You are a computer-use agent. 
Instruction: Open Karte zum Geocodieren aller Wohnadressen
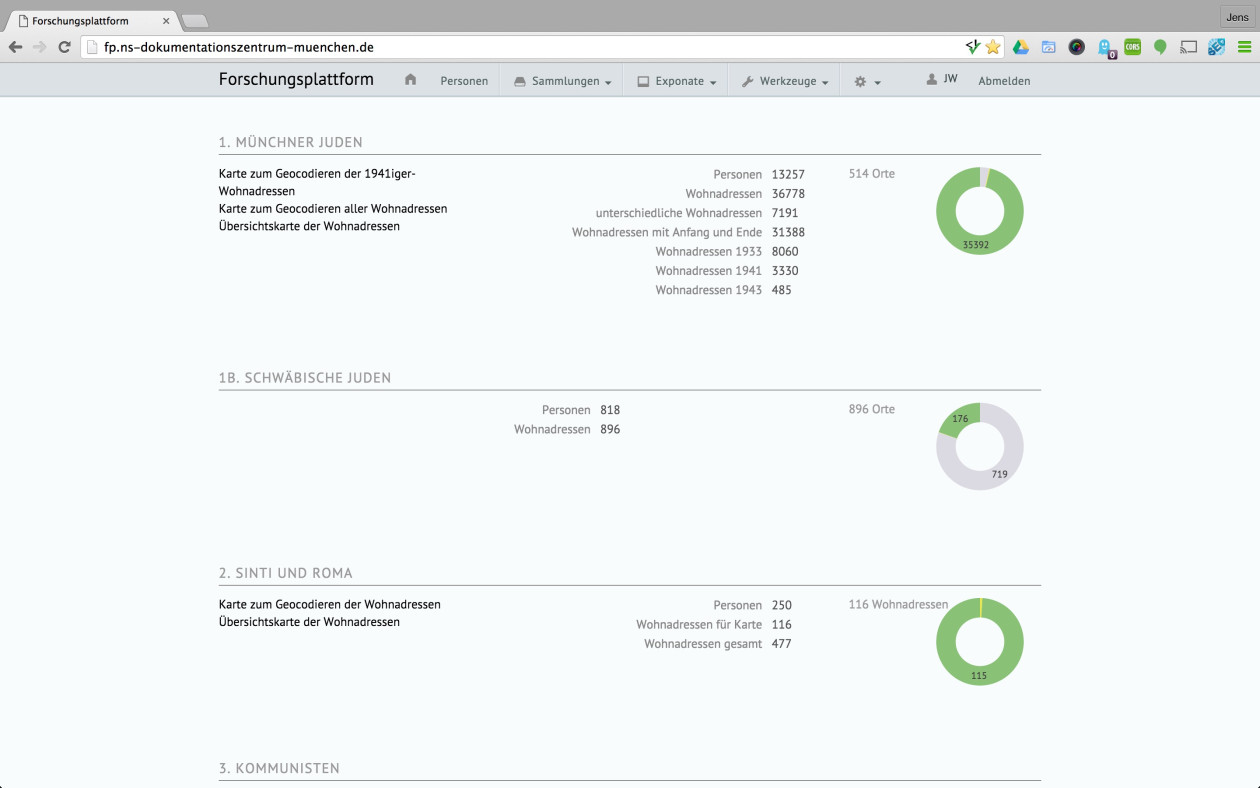pos(333,209)
